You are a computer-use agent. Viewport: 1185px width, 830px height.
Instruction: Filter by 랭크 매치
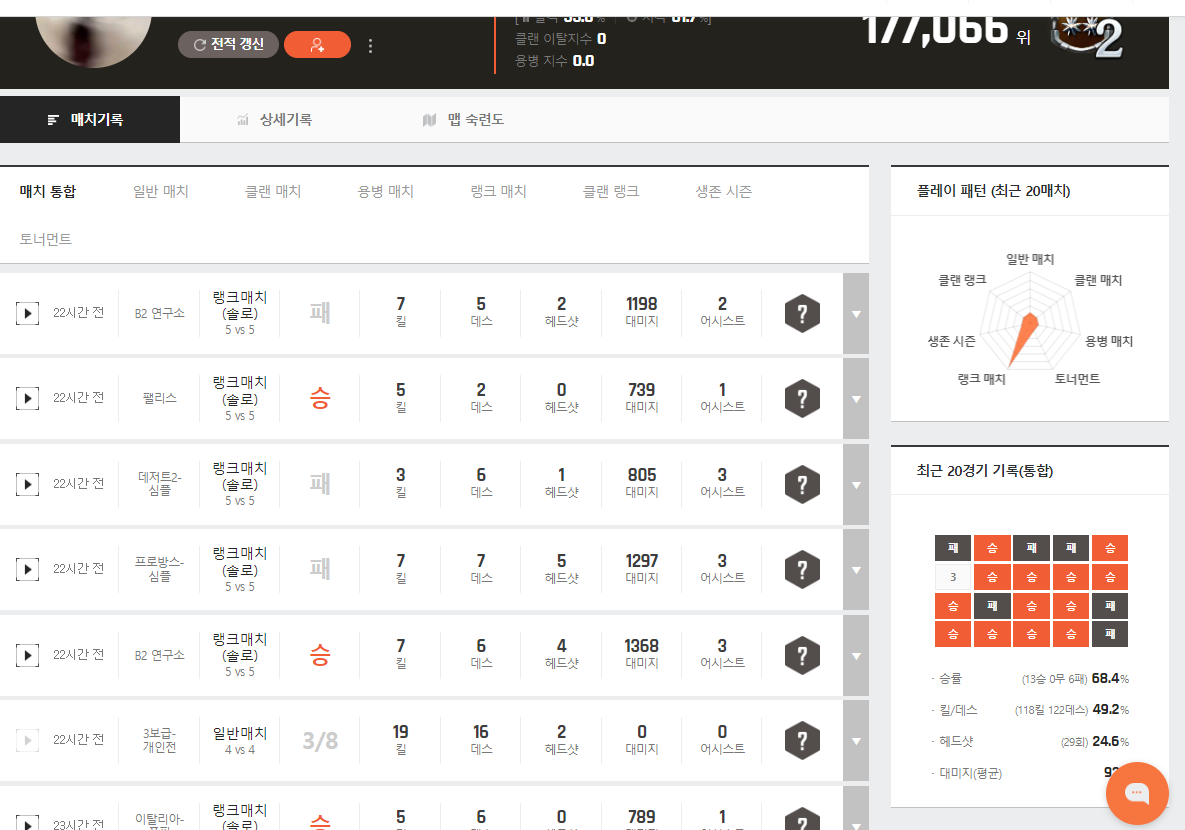coord(498,192)
